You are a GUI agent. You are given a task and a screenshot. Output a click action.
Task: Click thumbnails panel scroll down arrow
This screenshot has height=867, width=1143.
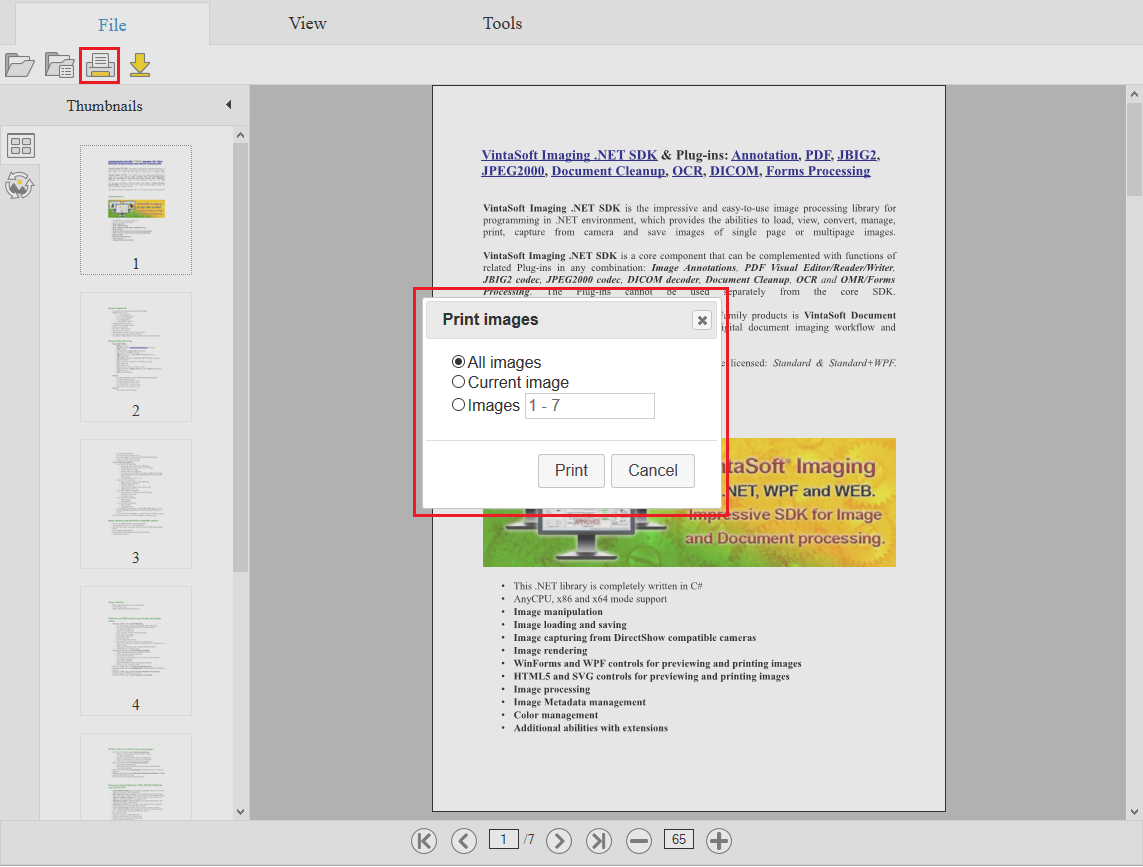(x=241, y=812)
